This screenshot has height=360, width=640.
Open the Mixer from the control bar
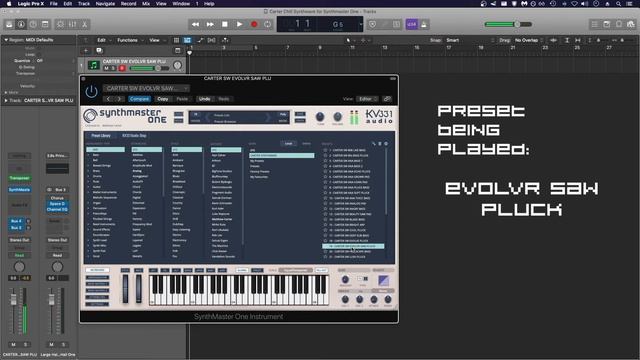coord(73,24)
